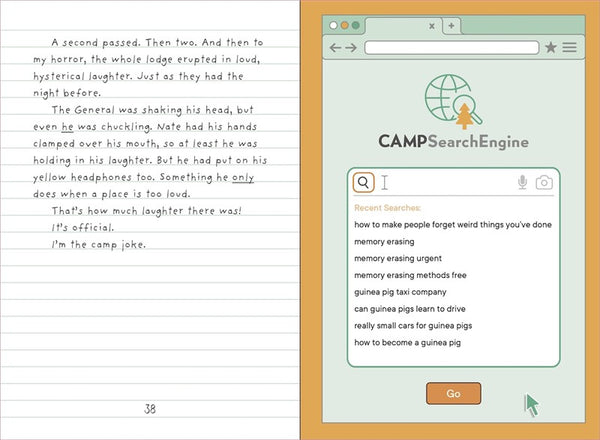Viewport: 600px width, 440px height.
Task: Click the 'Recent Searches:' heading
Action: 387,208
